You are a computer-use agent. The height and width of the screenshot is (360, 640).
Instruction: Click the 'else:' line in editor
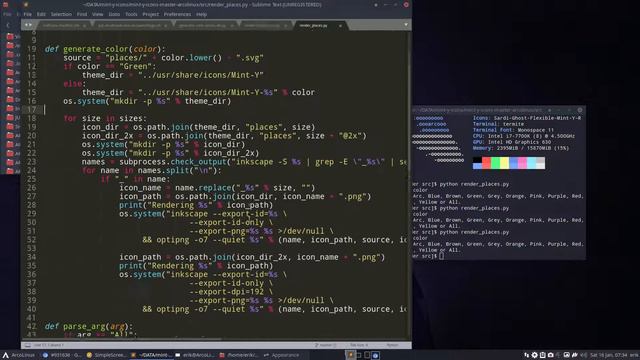click(x=75, y=84)
